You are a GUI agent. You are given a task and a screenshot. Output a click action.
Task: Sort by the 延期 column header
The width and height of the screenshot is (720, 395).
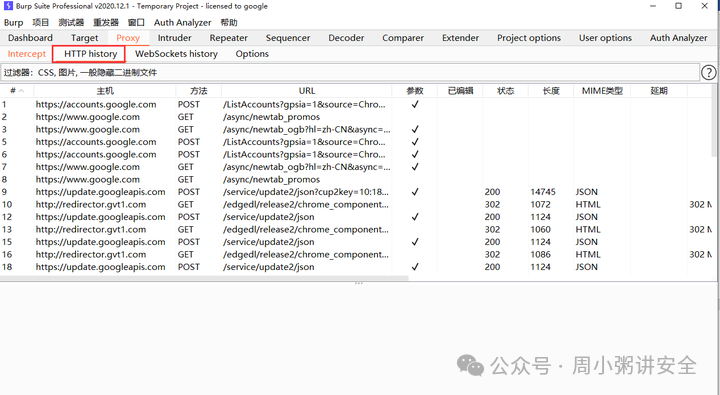pos(659,91)
